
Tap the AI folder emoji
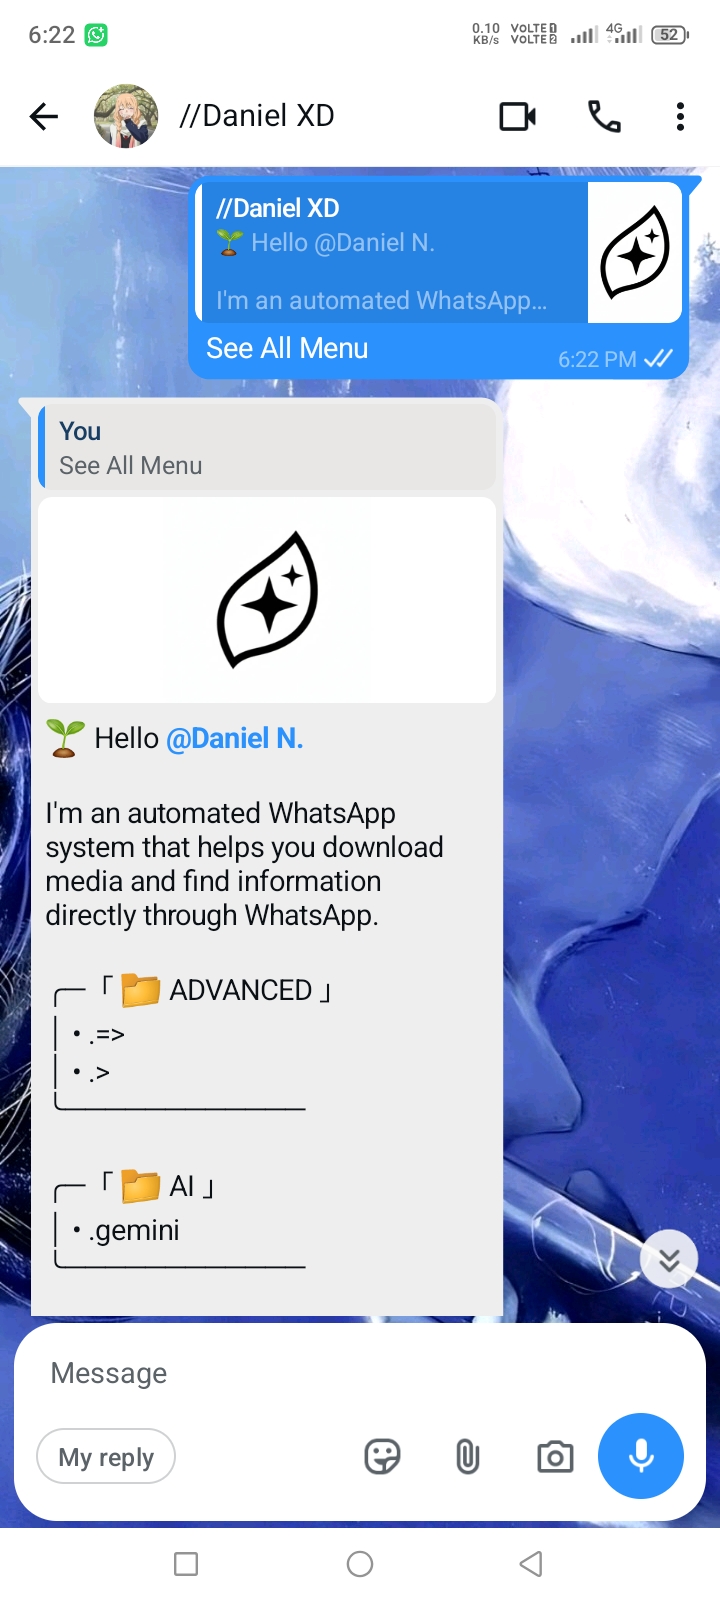141,1186
